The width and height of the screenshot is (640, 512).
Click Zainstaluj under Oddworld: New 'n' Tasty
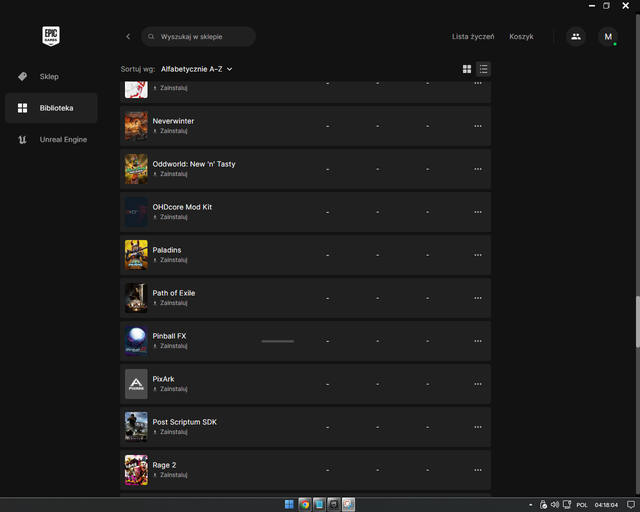[x=170, y=174]
